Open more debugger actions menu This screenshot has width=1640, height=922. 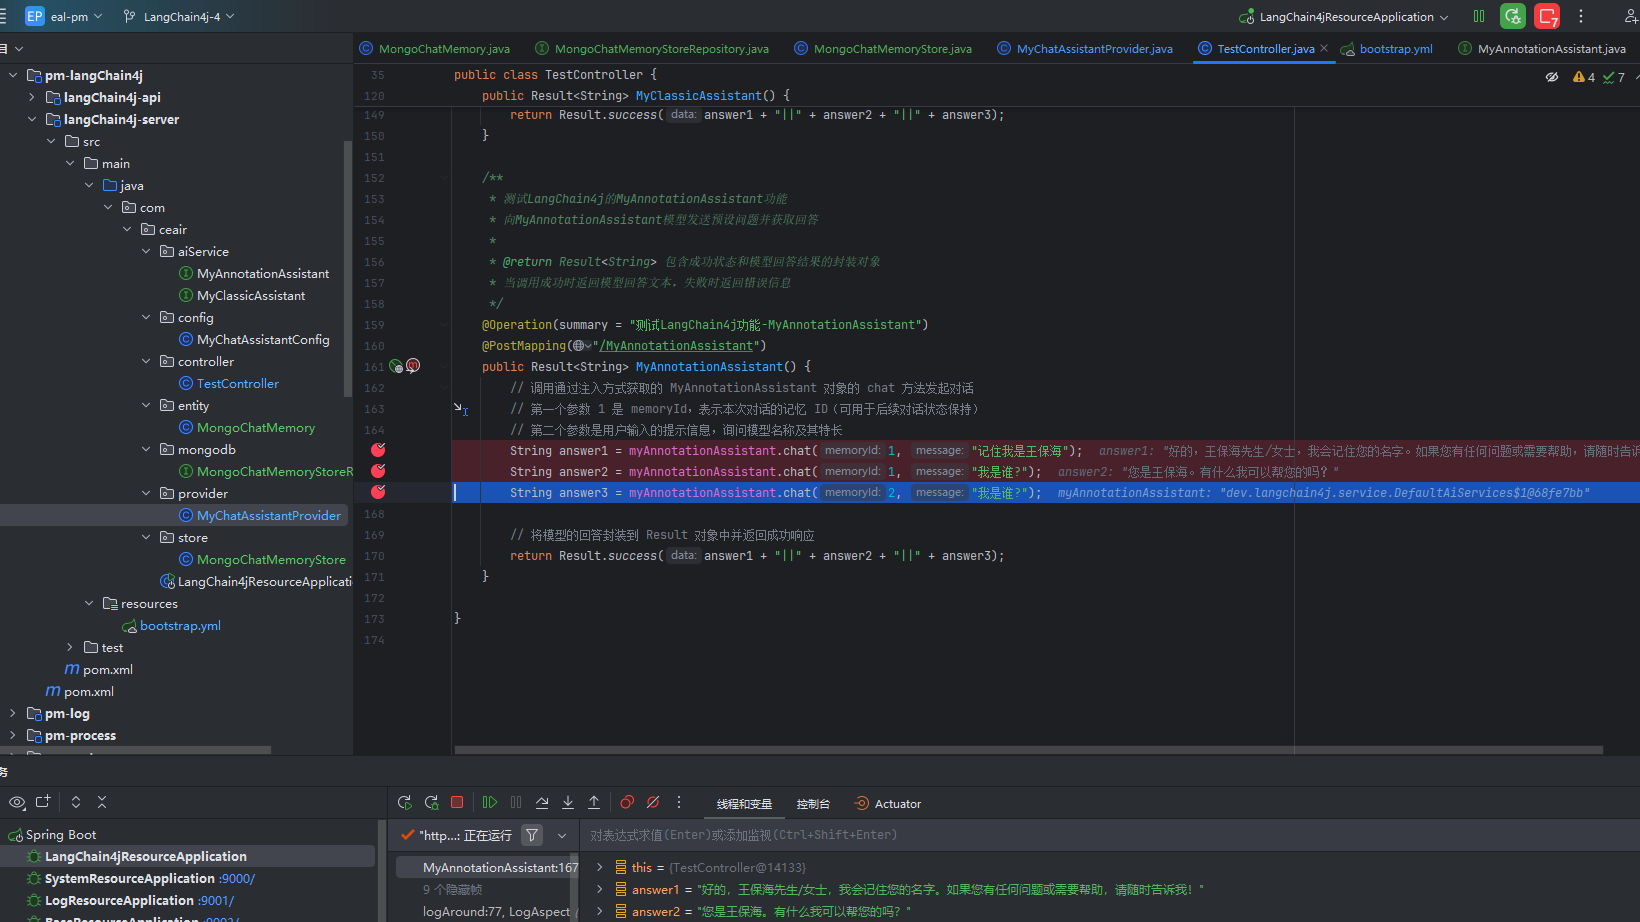click(679, 802)
